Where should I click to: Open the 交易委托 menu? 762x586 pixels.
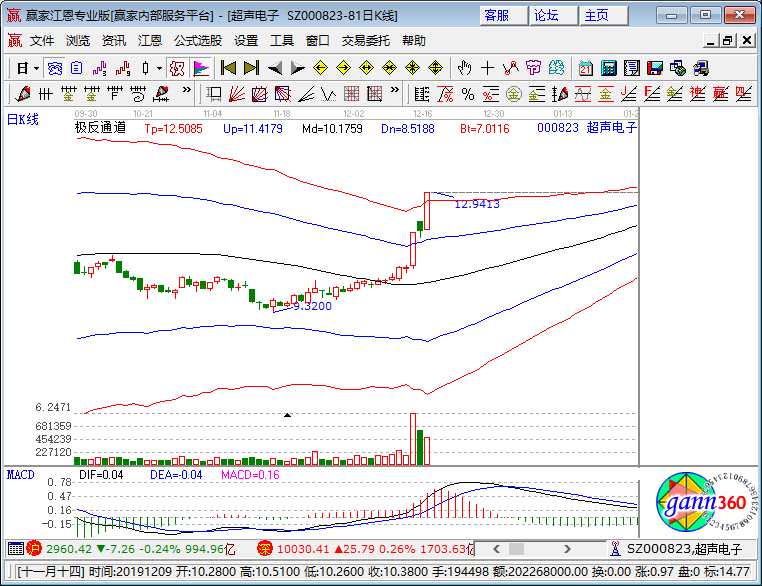click(365, 41)
